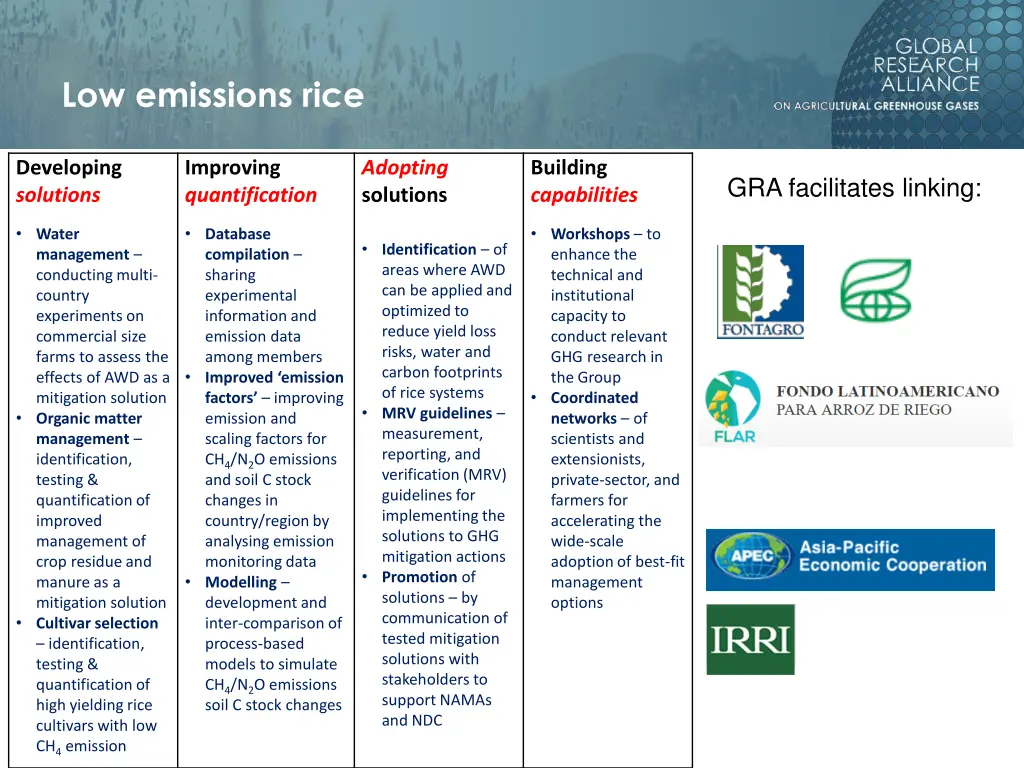Image resolution: width=1024 pixels, height=768 pixels.
Task: Click 'verification (MRV)' text line
Action: coord(444,475)
